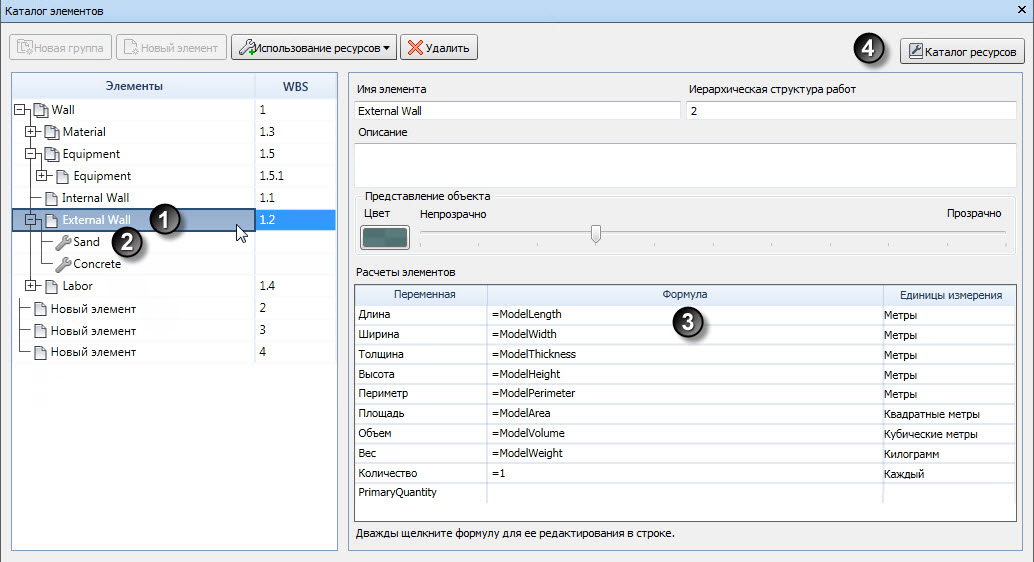Click the Имя элемента field containing External Wall

point(517,111)
